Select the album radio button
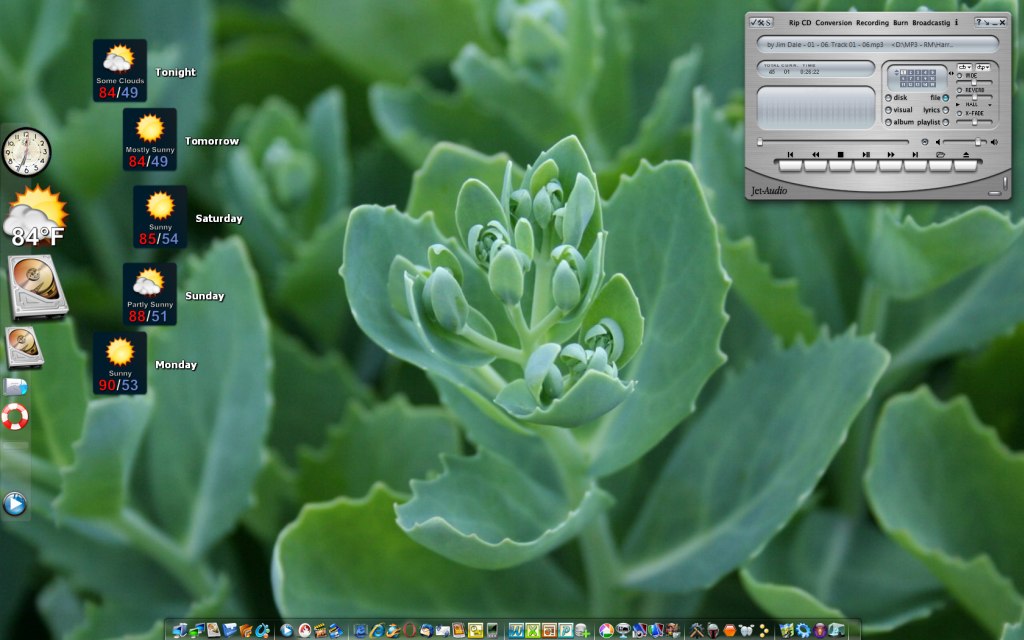1024x640 pixels. coord(888,122)
